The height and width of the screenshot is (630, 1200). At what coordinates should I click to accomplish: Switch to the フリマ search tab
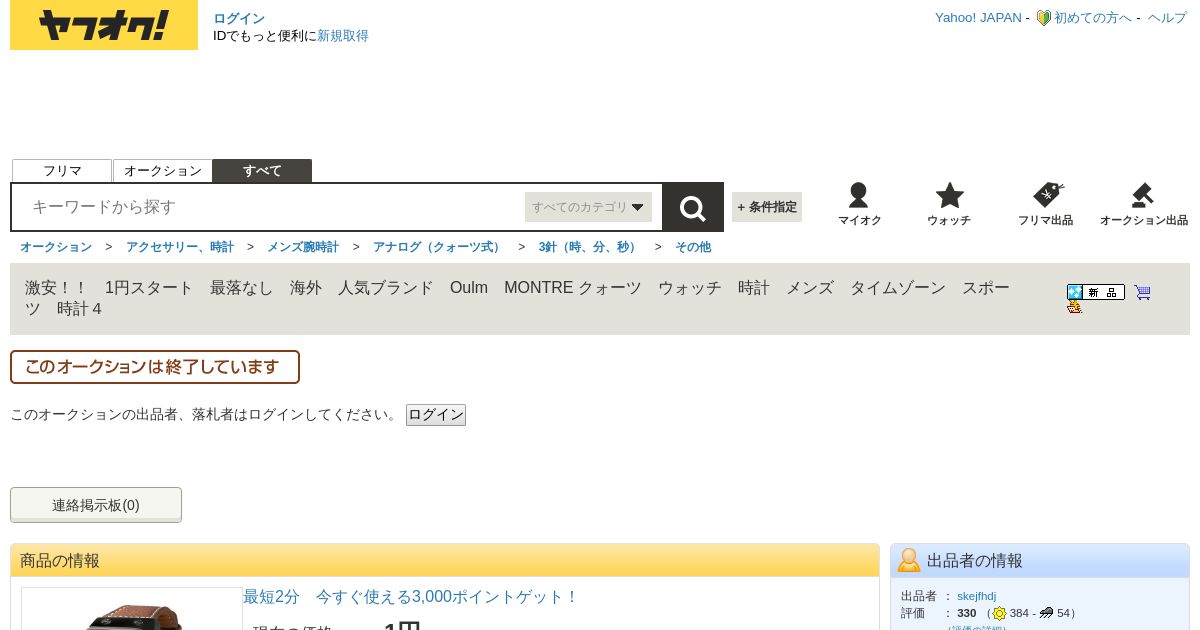pyautogui.click(x=62, y=171)
